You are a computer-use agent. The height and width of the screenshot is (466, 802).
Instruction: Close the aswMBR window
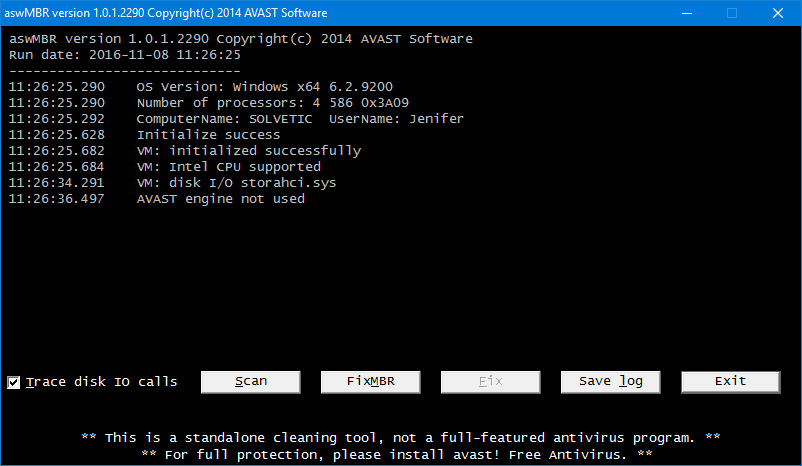point(778,13)
